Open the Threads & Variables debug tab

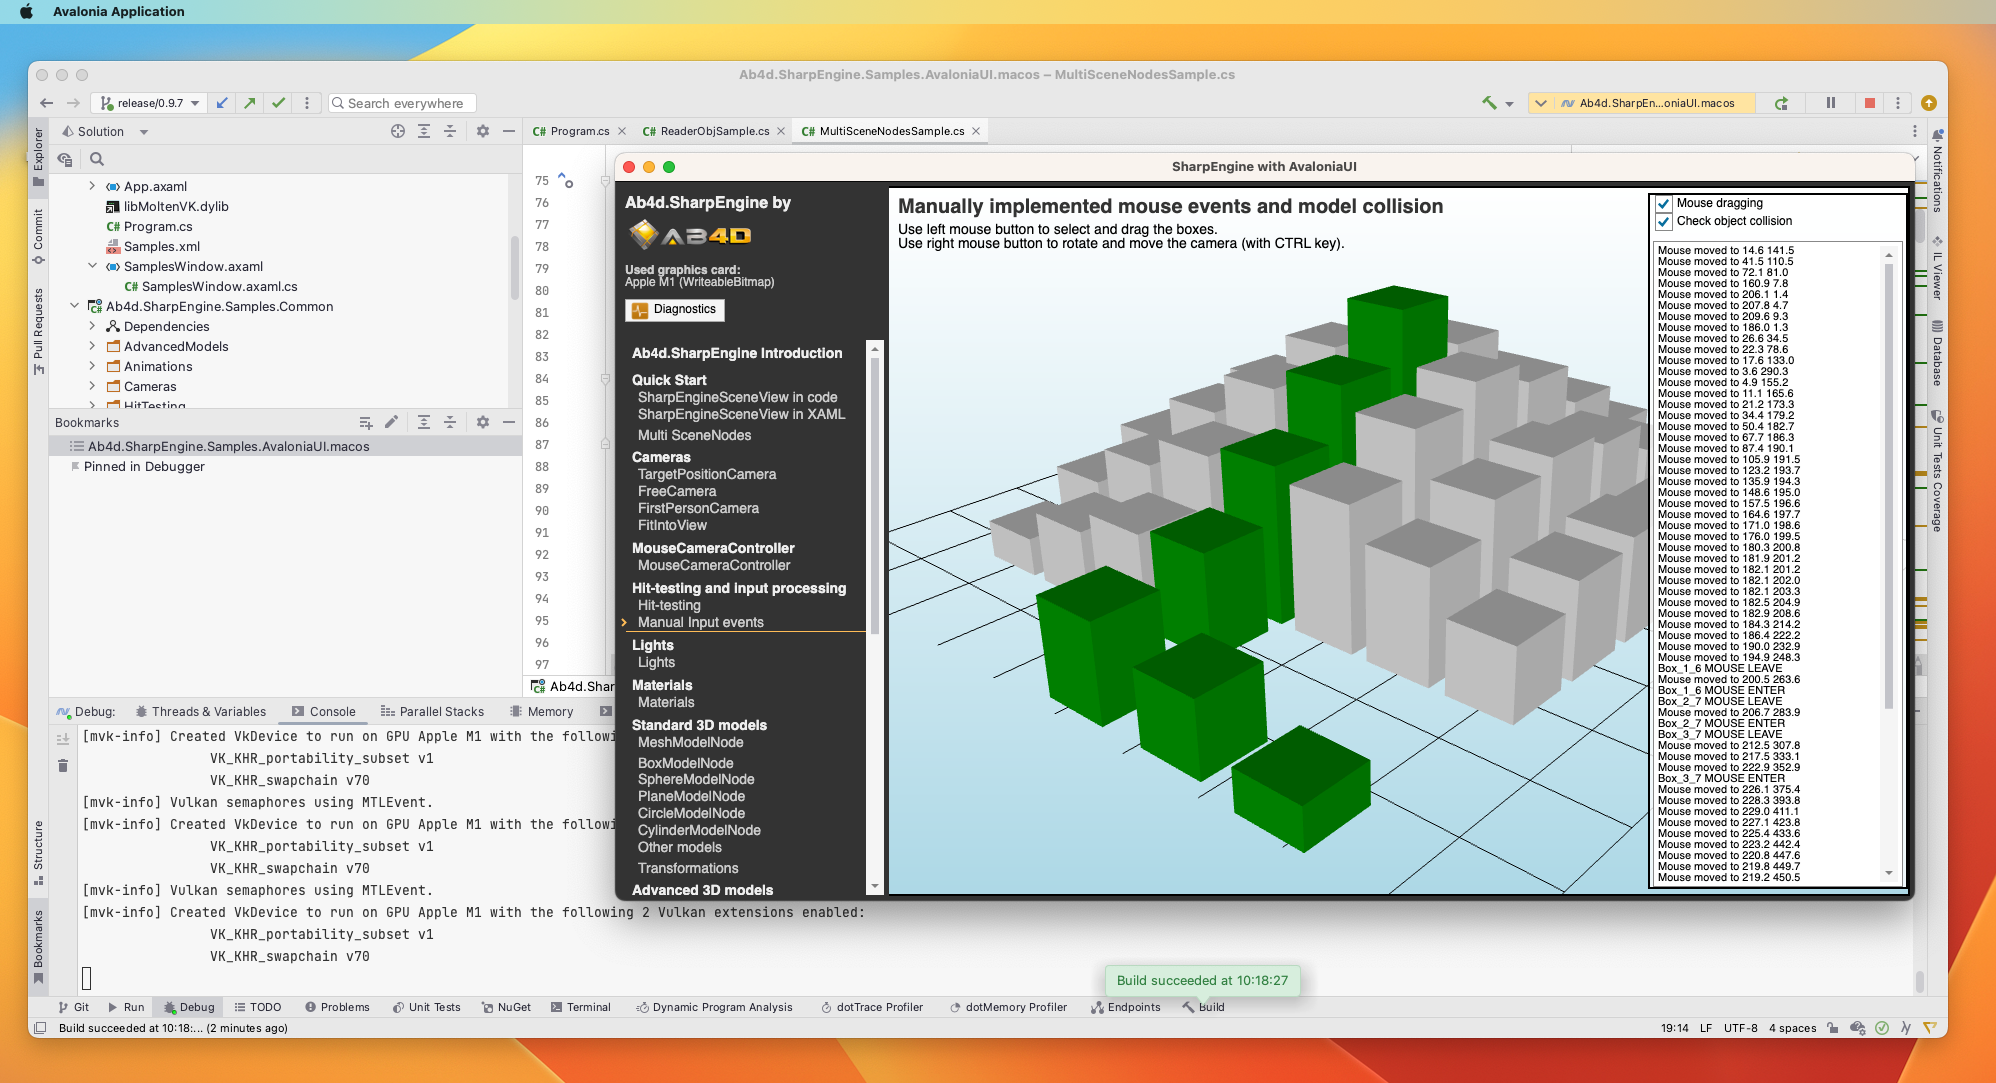(201, 712)
